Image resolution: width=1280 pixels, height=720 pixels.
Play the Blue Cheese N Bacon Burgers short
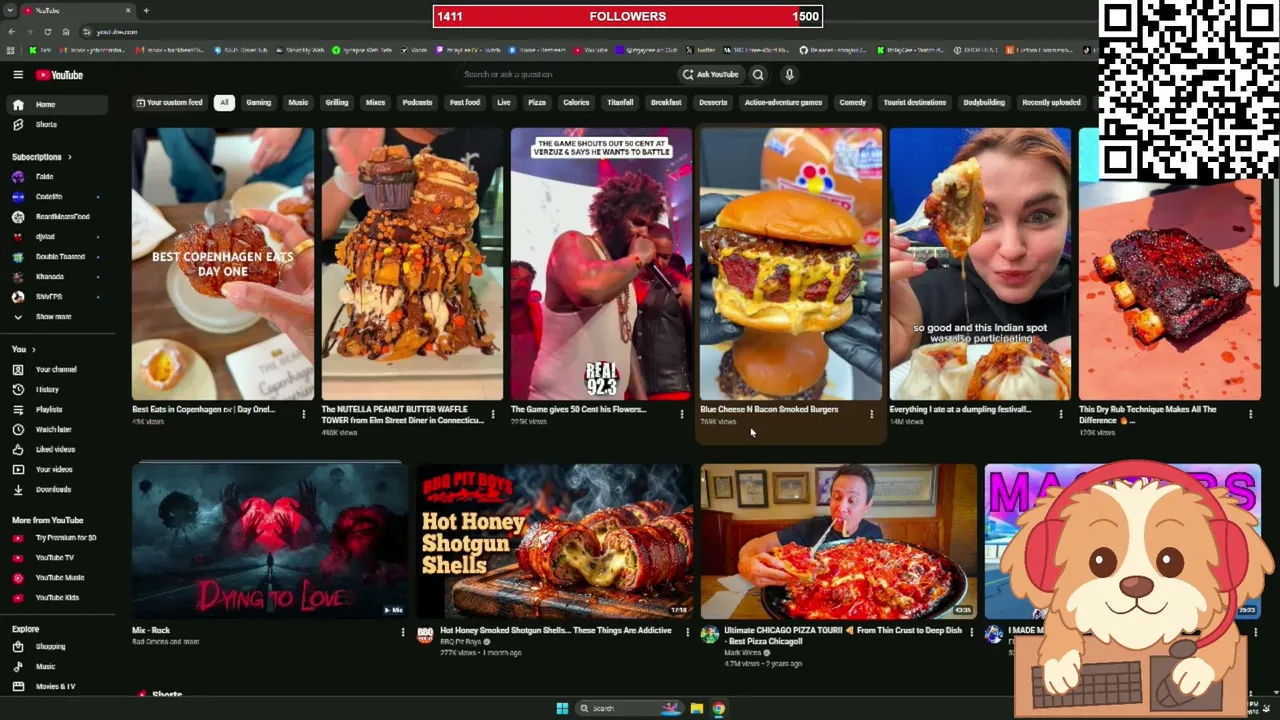click(x=790, y=264)
